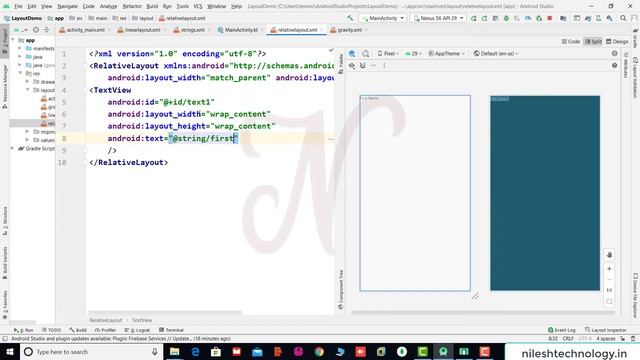Click the zoom out minus icon

tap(609, 280)
